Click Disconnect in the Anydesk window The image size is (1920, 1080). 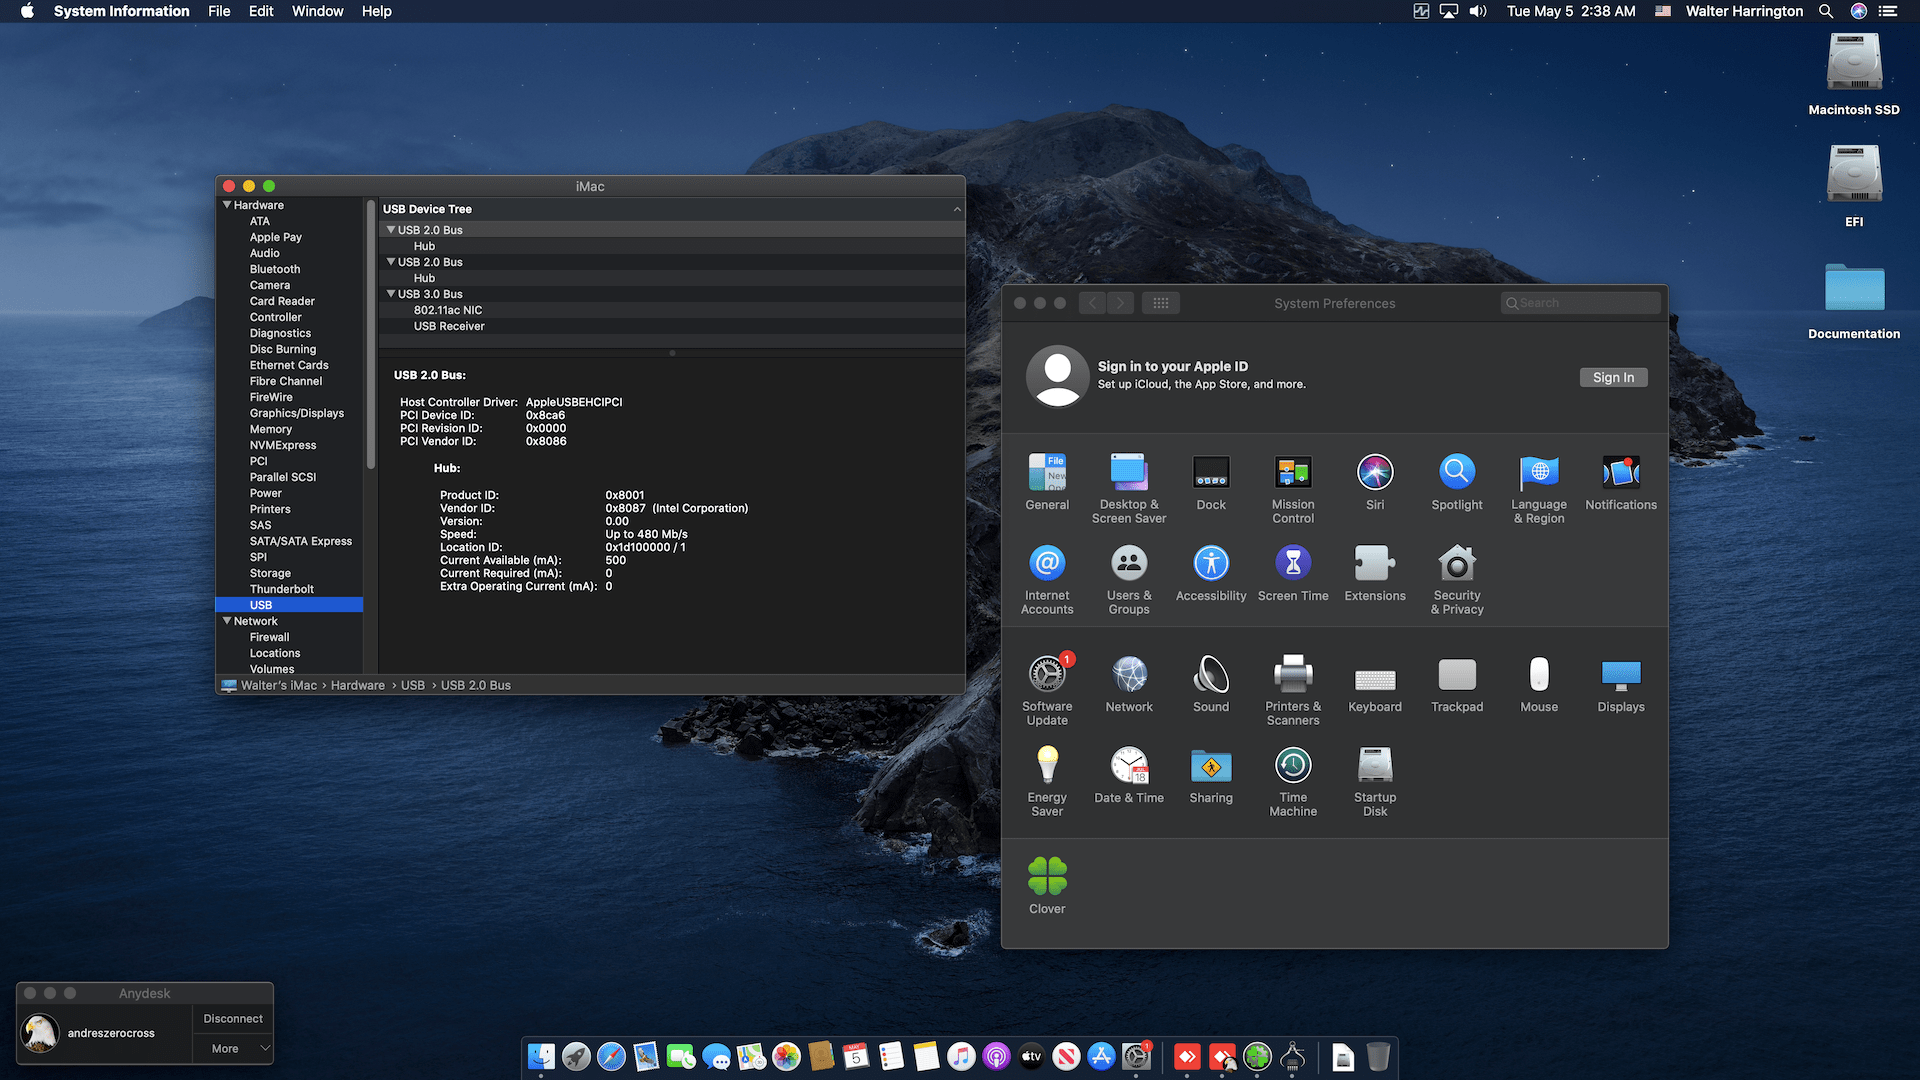(x=233, y=1019)
